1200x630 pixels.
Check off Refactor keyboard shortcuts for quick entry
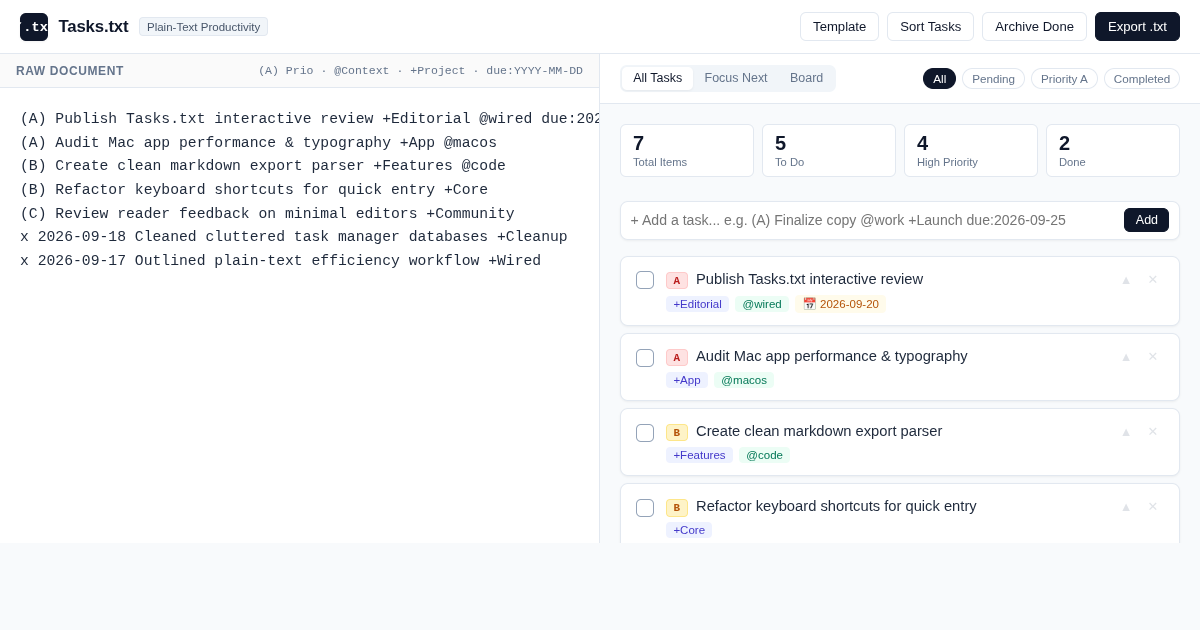(x=645, y=508)
